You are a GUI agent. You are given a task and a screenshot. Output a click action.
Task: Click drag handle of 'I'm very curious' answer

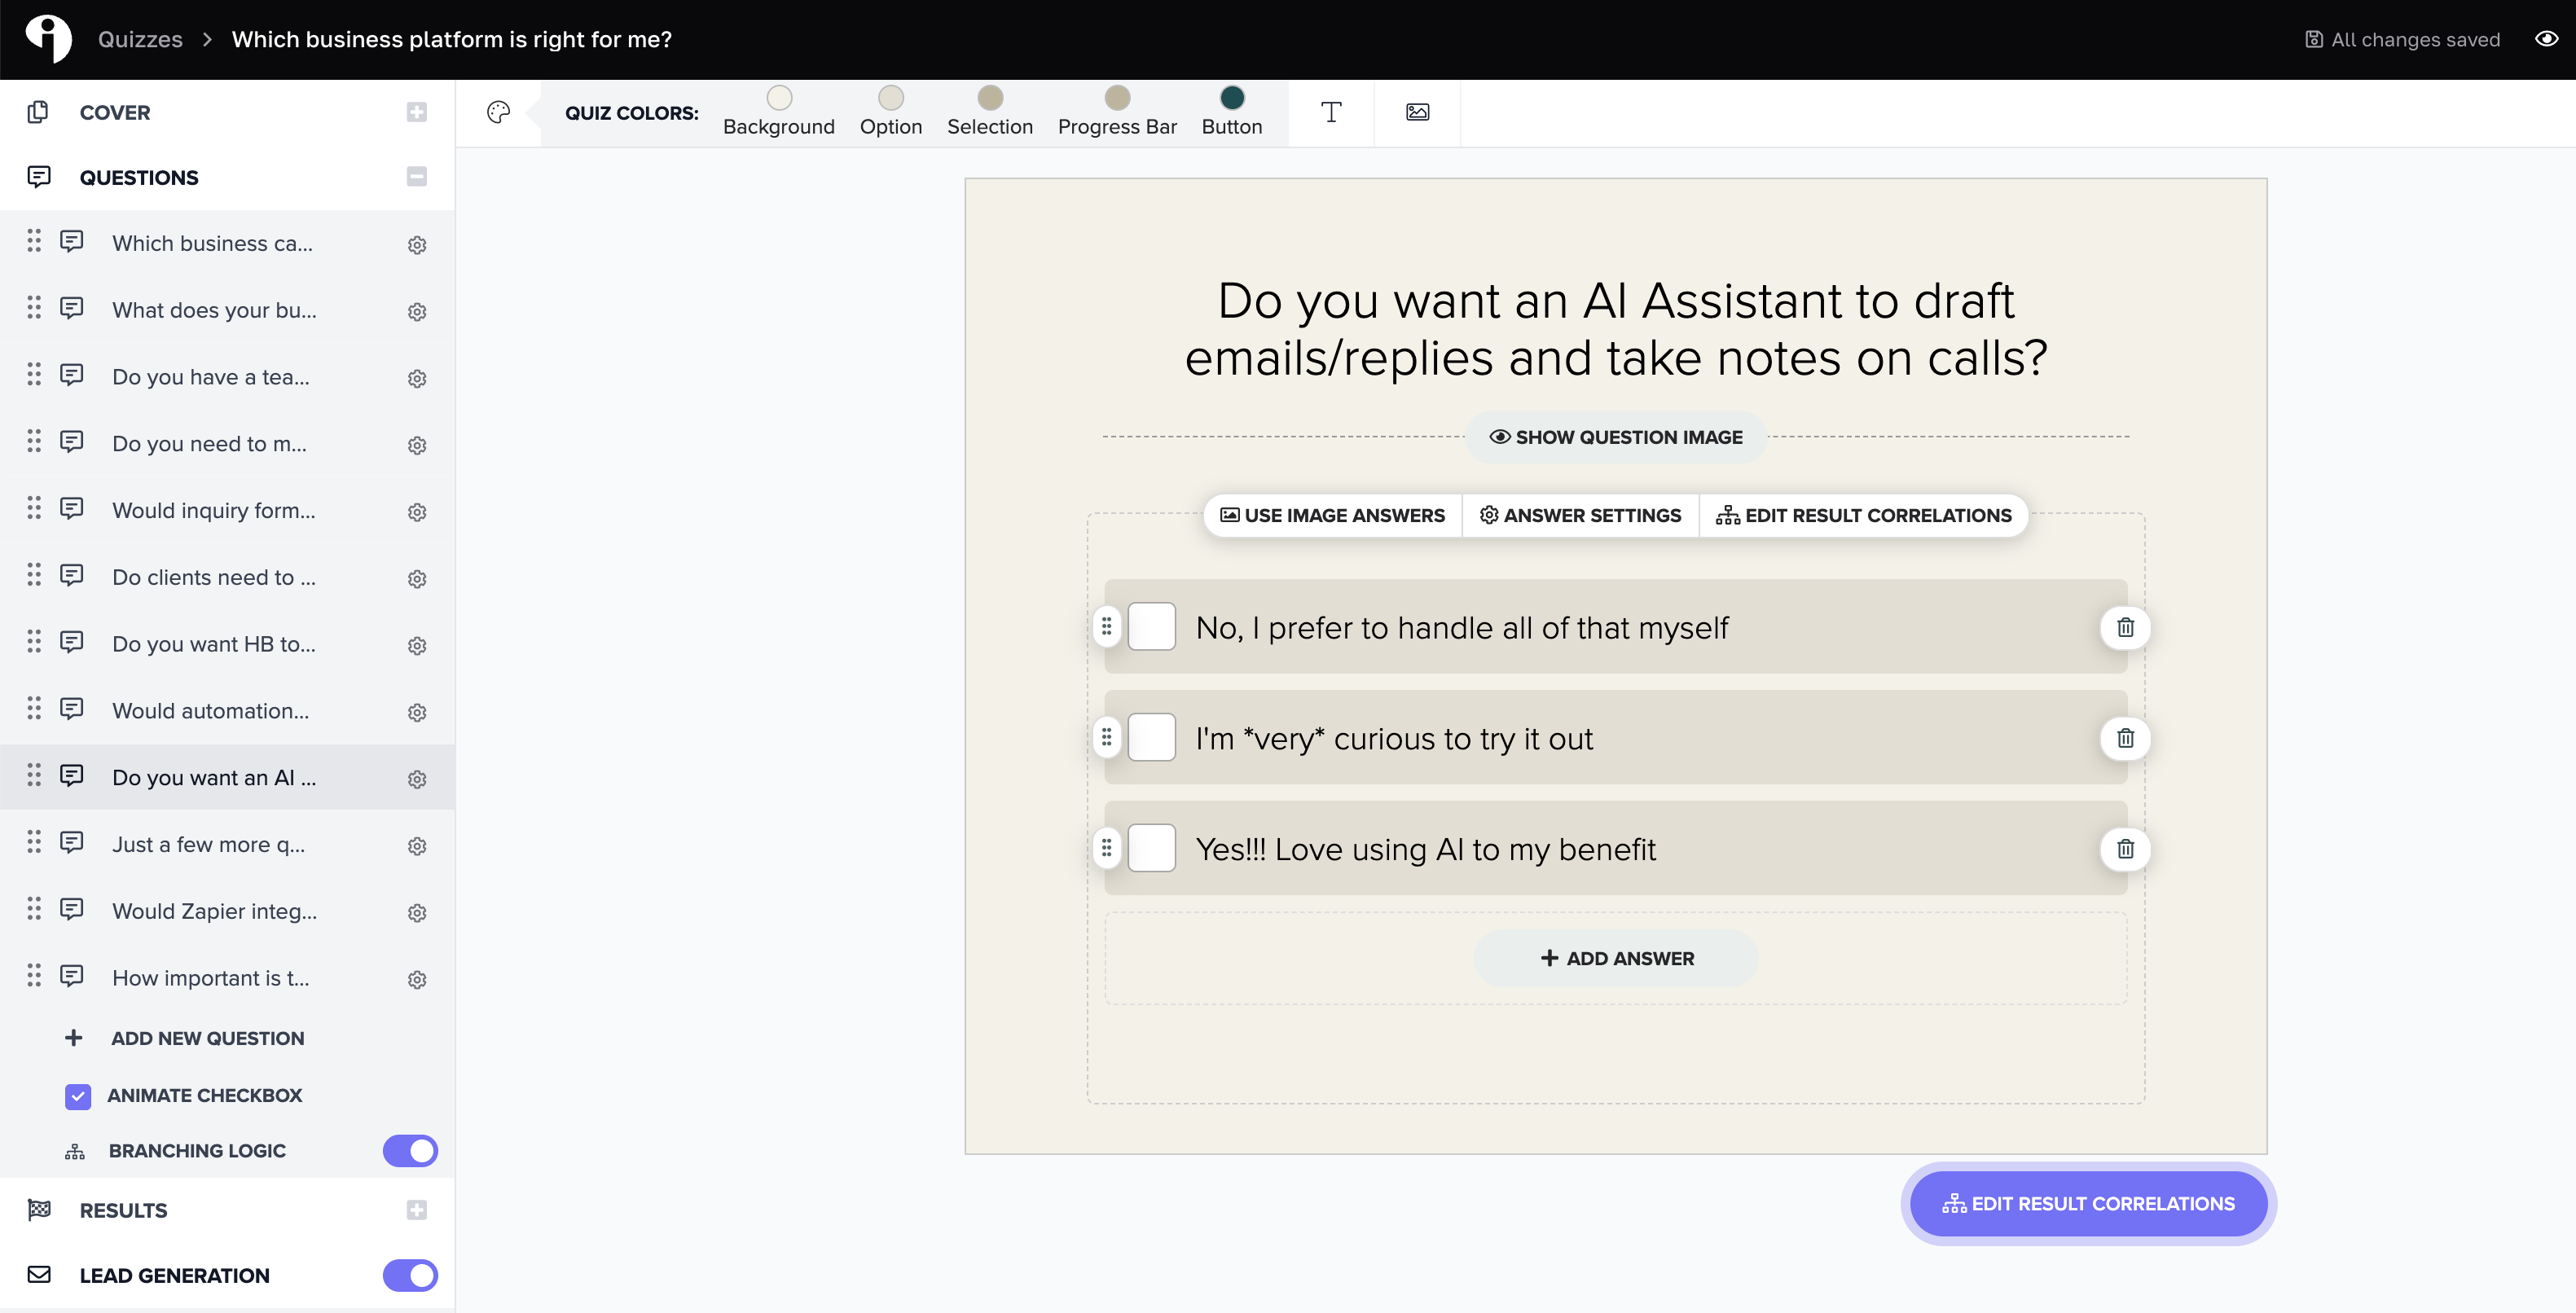coord(1106,738)
